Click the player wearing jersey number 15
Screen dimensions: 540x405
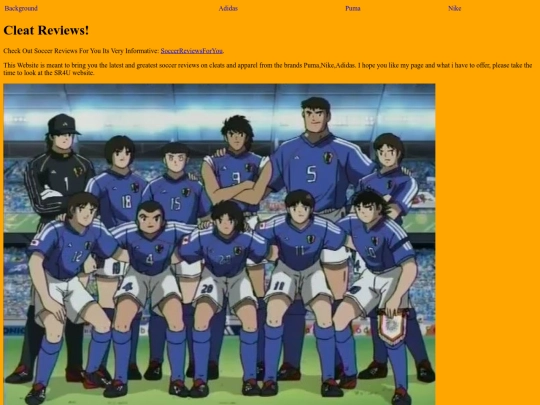tap(176, 183)
